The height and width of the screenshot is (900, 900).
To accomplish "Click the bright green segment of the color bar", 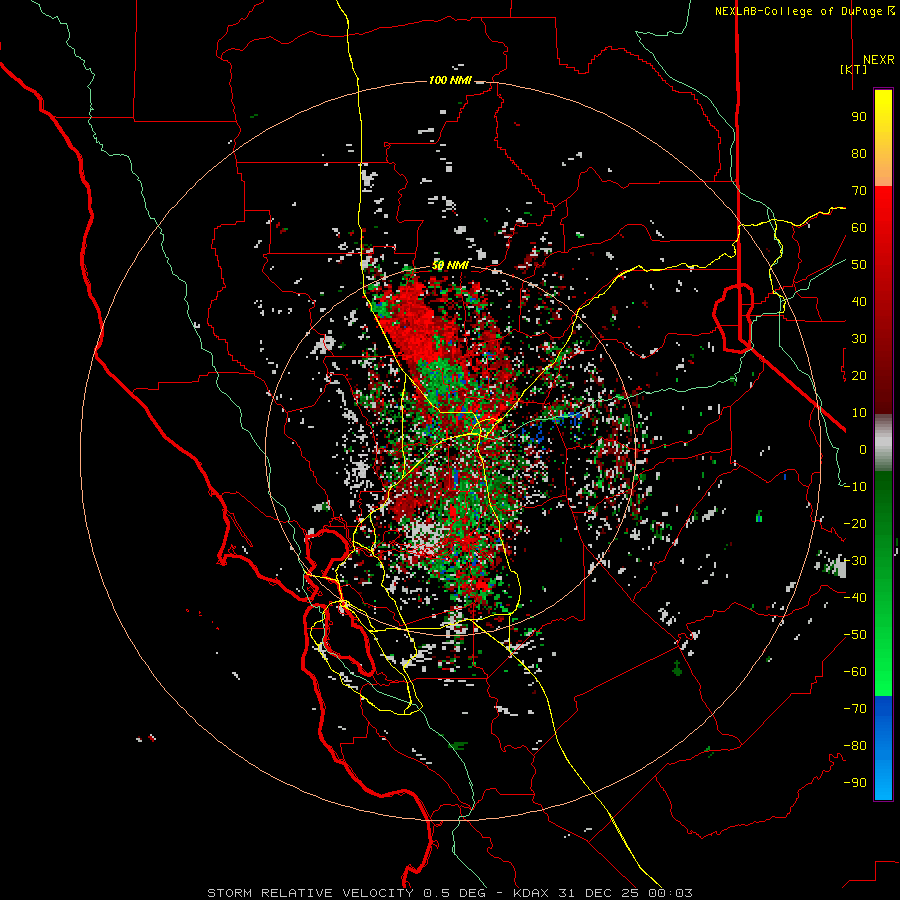I will pos(883,649).
